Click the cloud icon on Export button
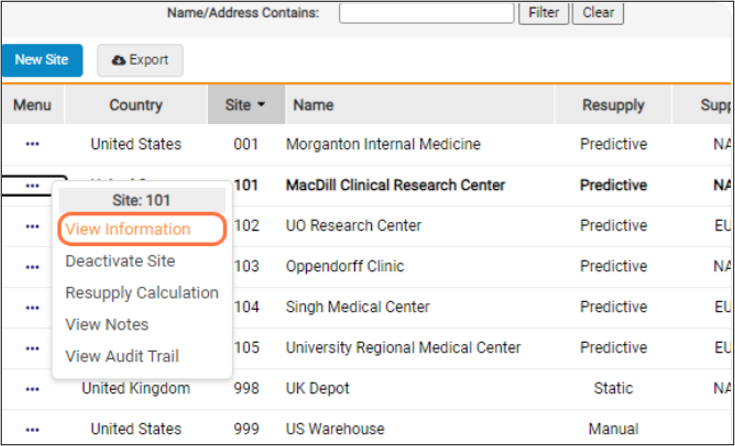 click(119, 60)
